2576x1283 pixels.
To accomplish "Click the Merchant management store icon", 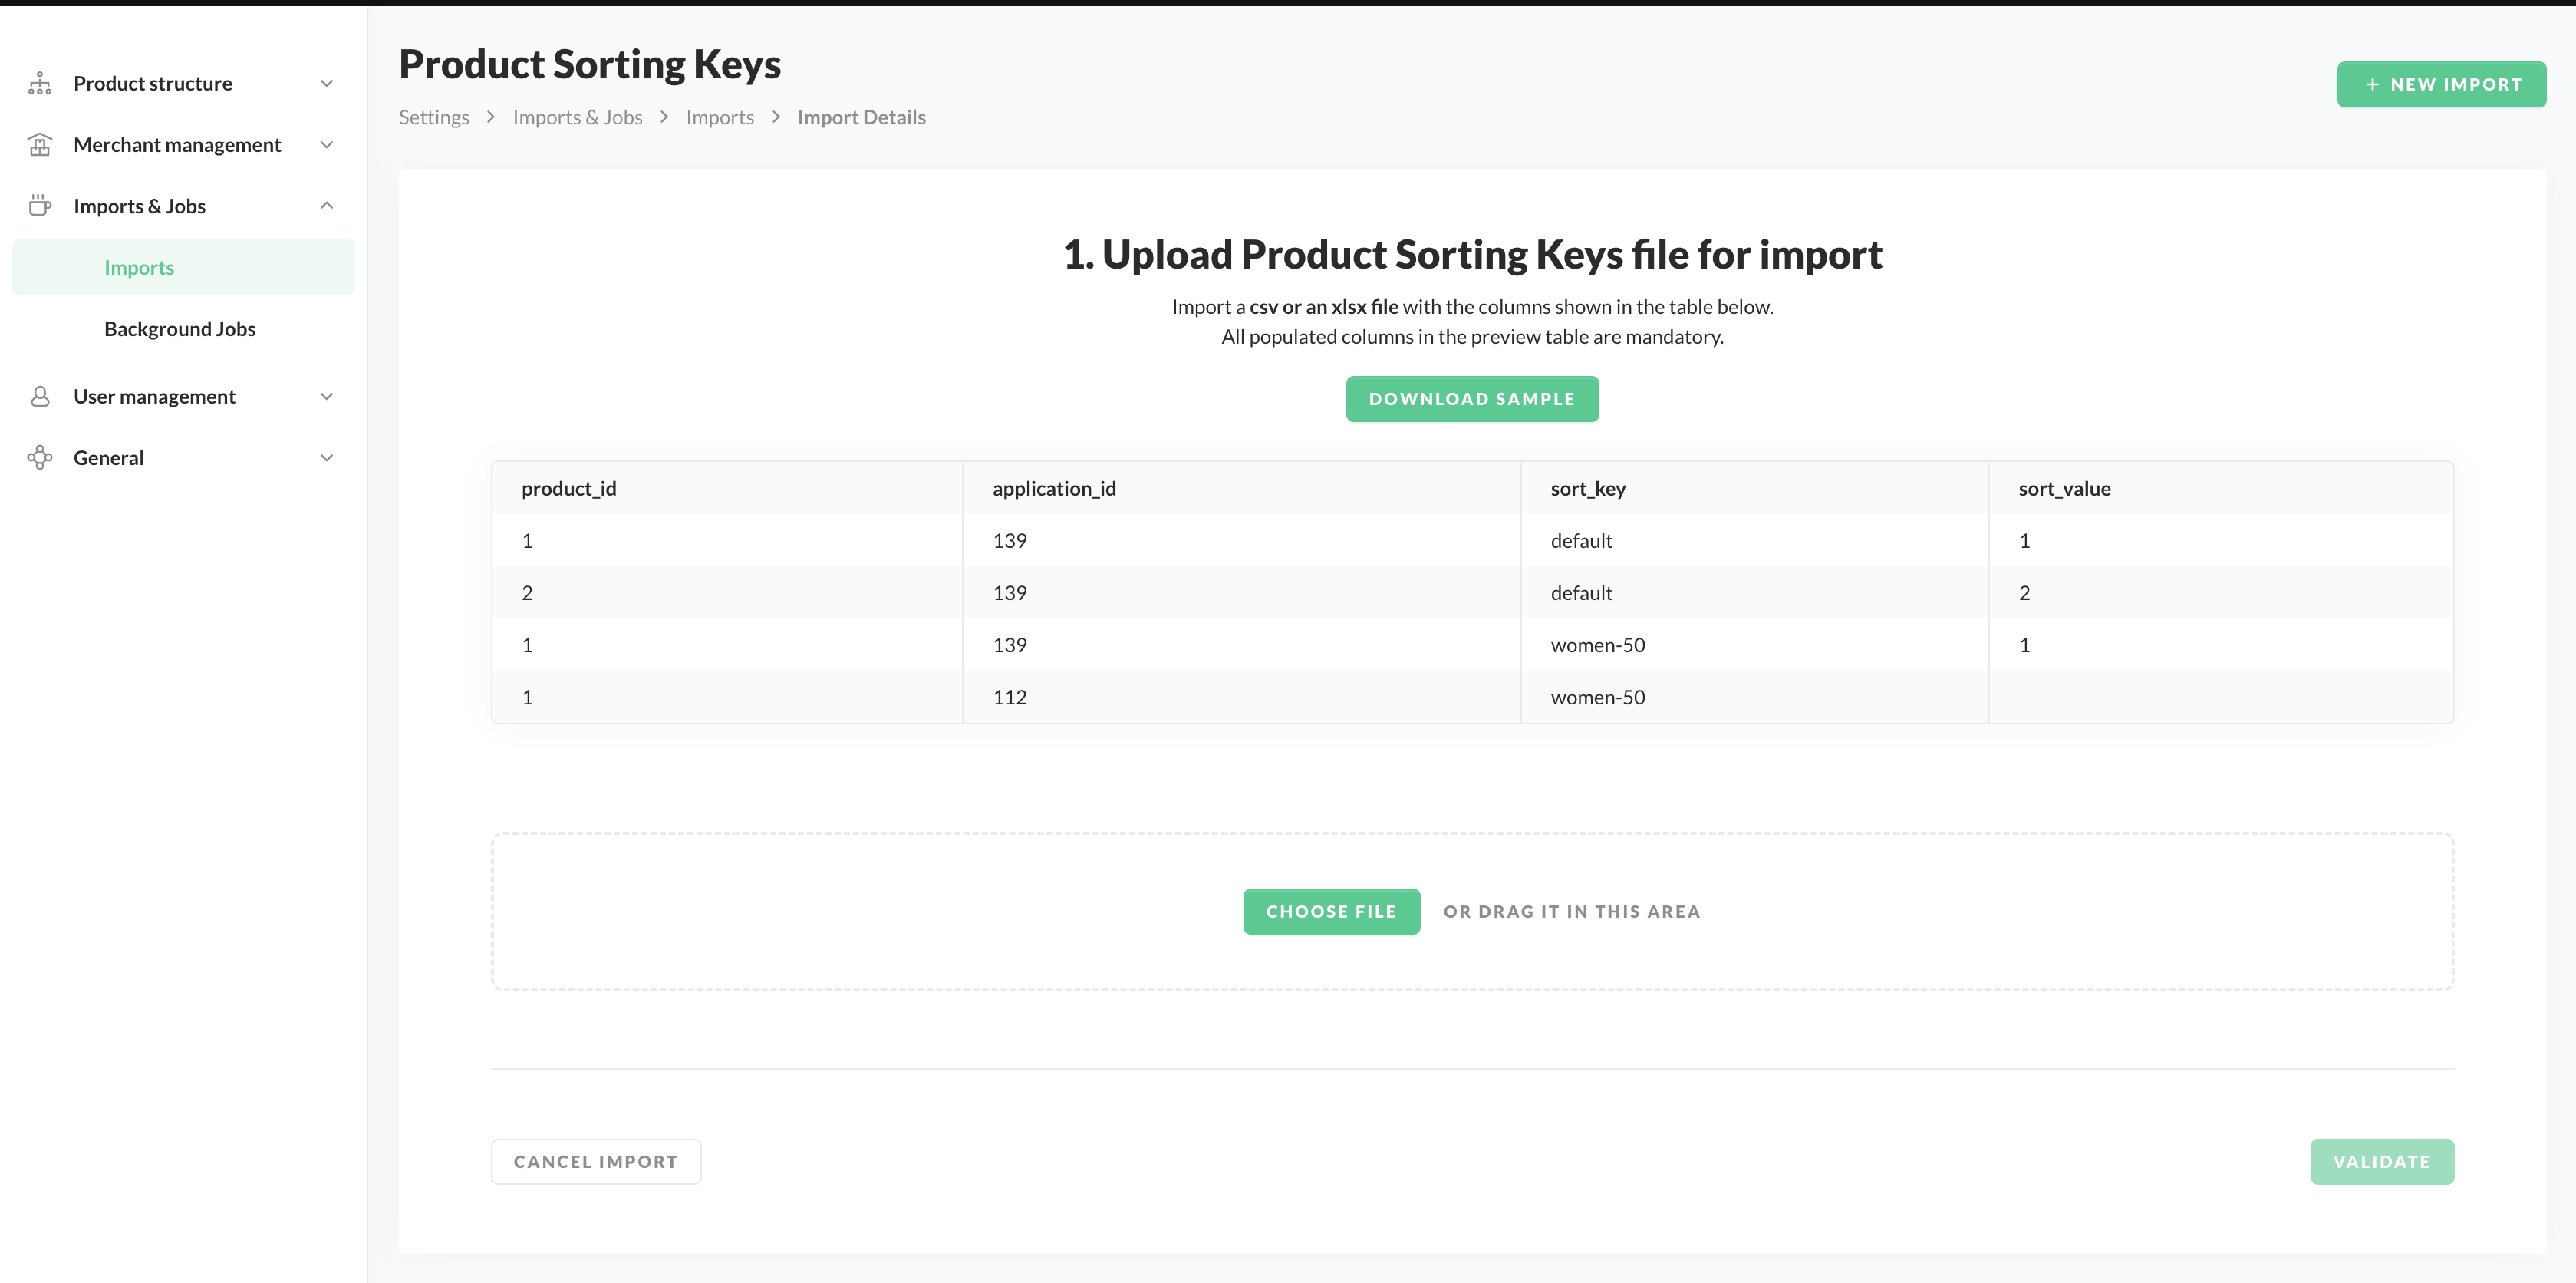I will 40,145.
